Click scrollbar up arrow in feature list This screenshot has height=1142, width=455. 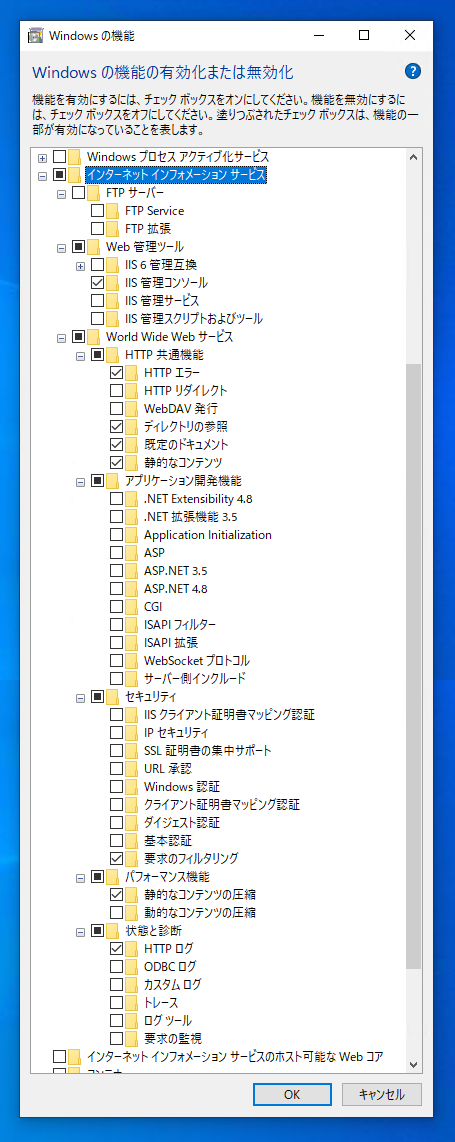pyautogui.click(x=414, y=157)
